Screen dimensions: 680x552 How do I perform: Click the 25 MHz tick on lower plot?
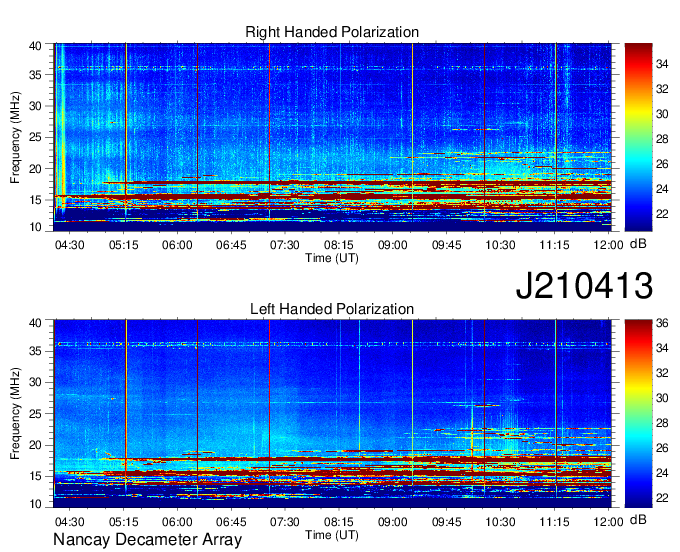[x=35, y=414]
